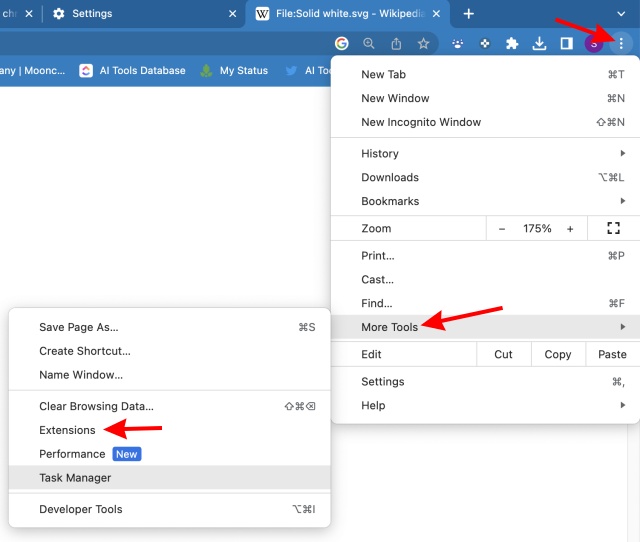This screenshot has height=542, width=640.
Task: Open the Extensions puzzle piece icon
Action: point(513,43)
